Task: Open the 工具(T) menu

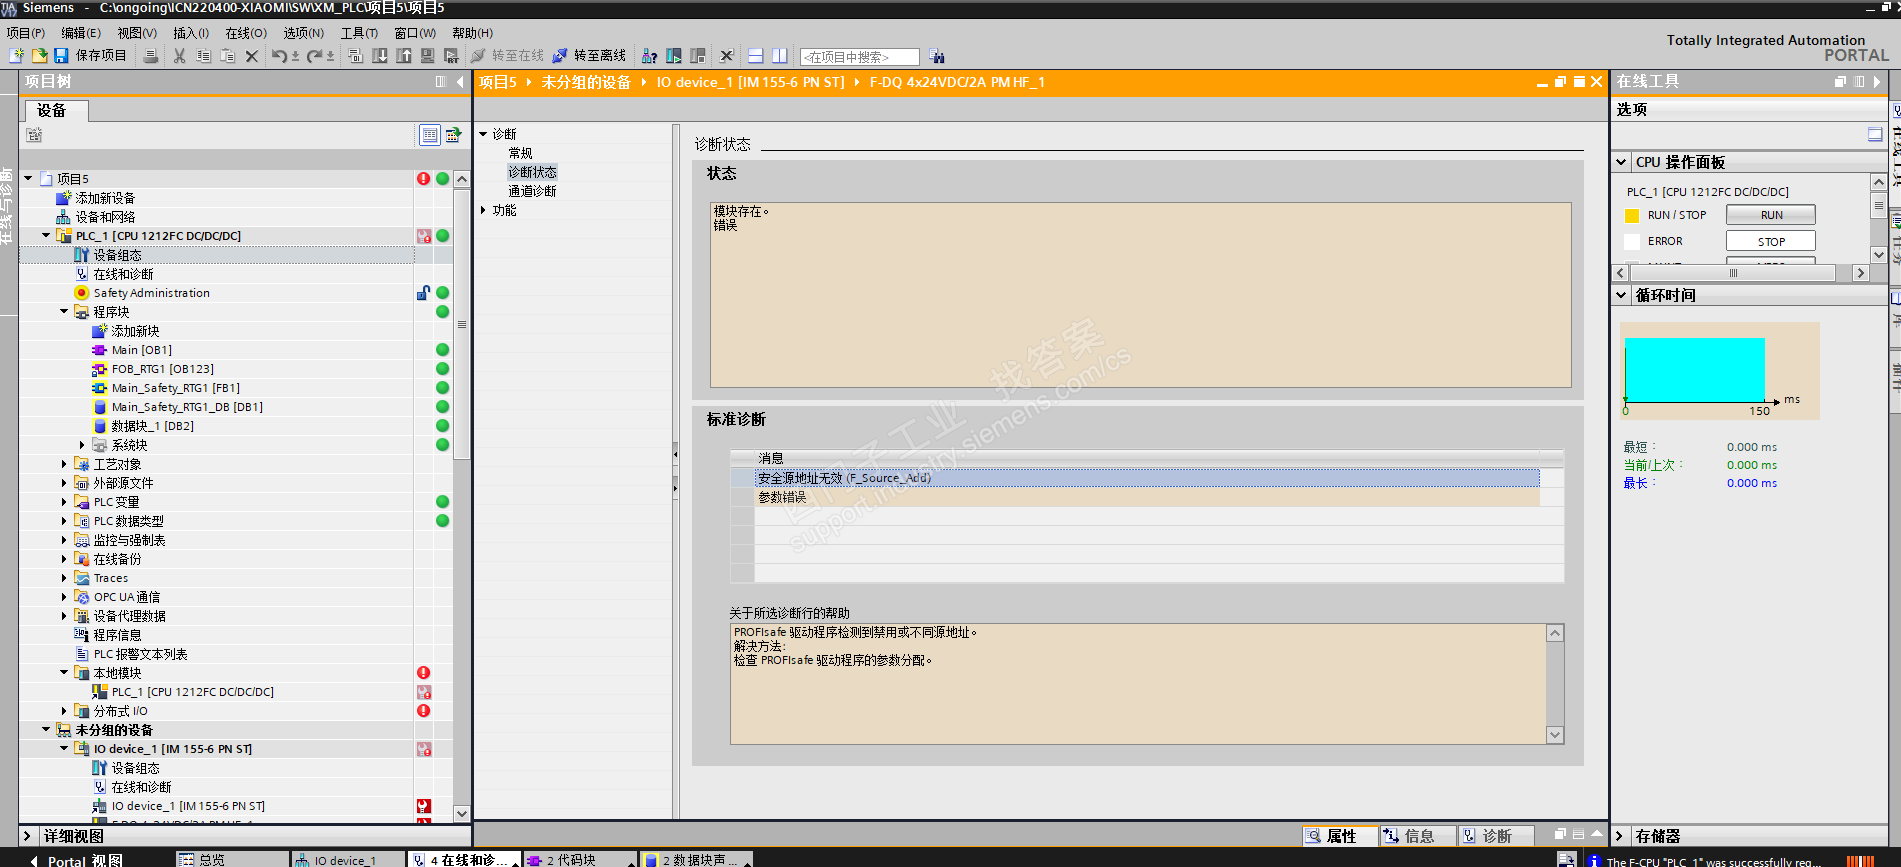Action: point(359,33)
